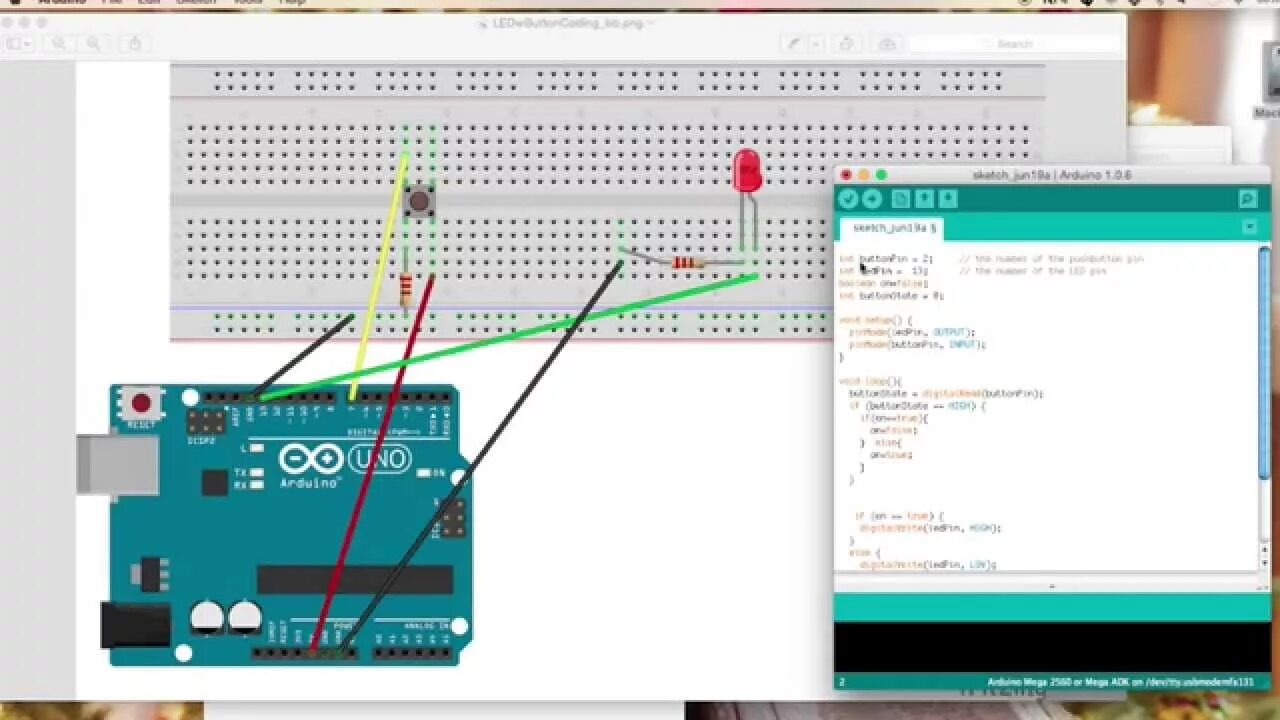Click the void loop() line in the editor
The width and height of the screenshot is (1280, 720).
870,381
